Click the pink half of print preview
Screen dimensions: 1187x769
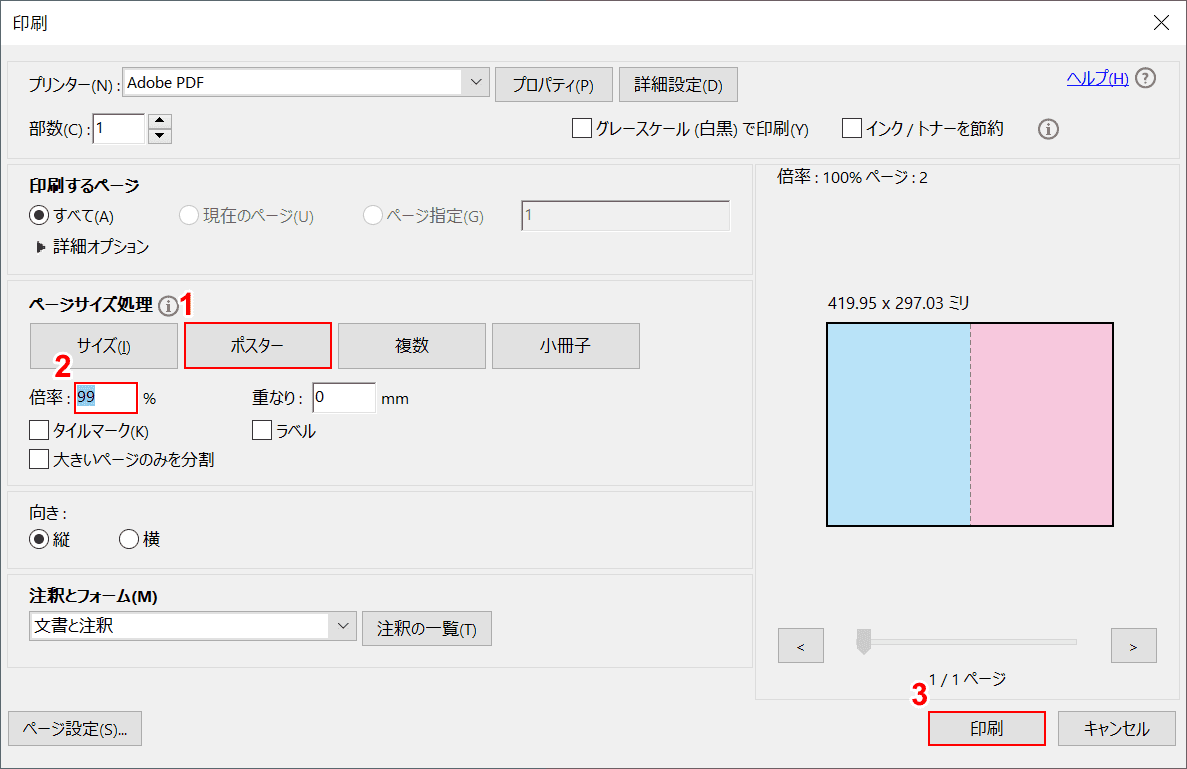coord(1041,425)
